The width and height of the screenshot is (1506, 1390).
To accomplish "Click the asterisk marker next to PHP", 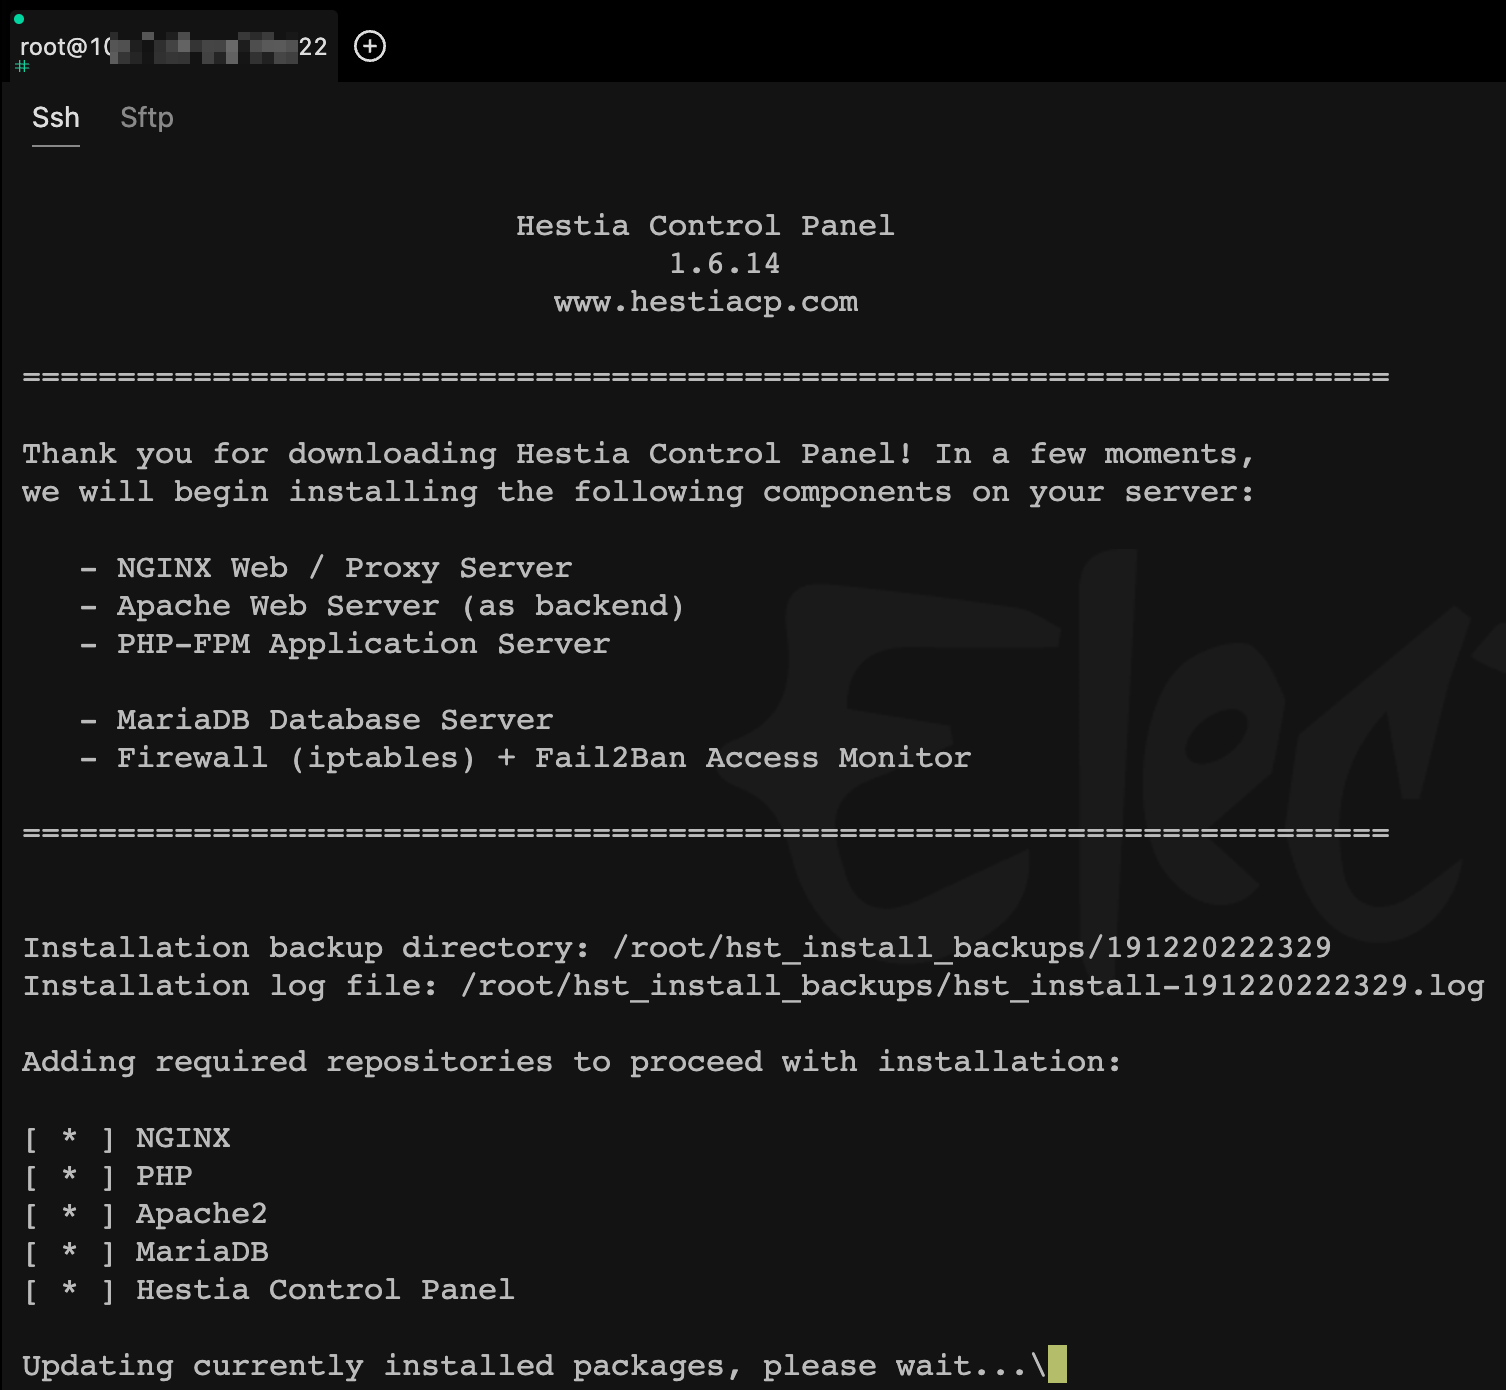I will pos(69,1176).
